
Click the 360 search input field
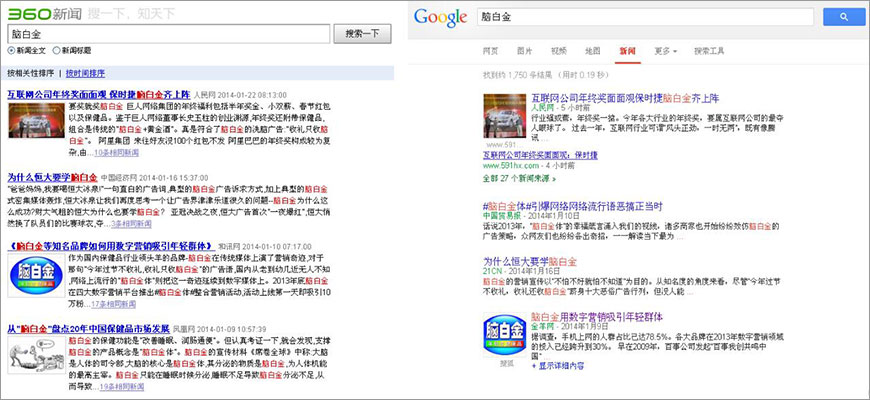tap(166, 32)
